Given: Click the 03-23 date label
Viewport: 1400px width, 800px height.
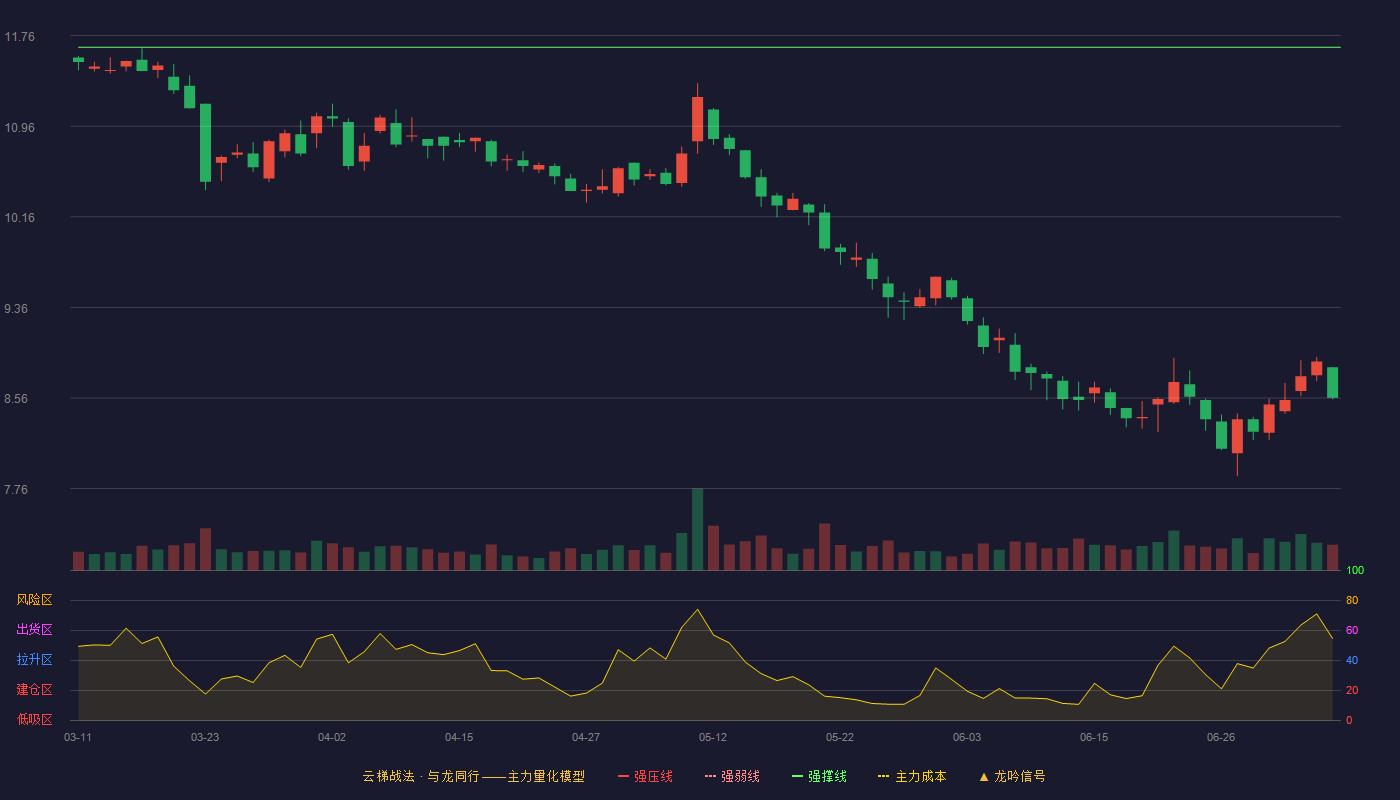Looking at the screenshot, I should tap(205, 737).
